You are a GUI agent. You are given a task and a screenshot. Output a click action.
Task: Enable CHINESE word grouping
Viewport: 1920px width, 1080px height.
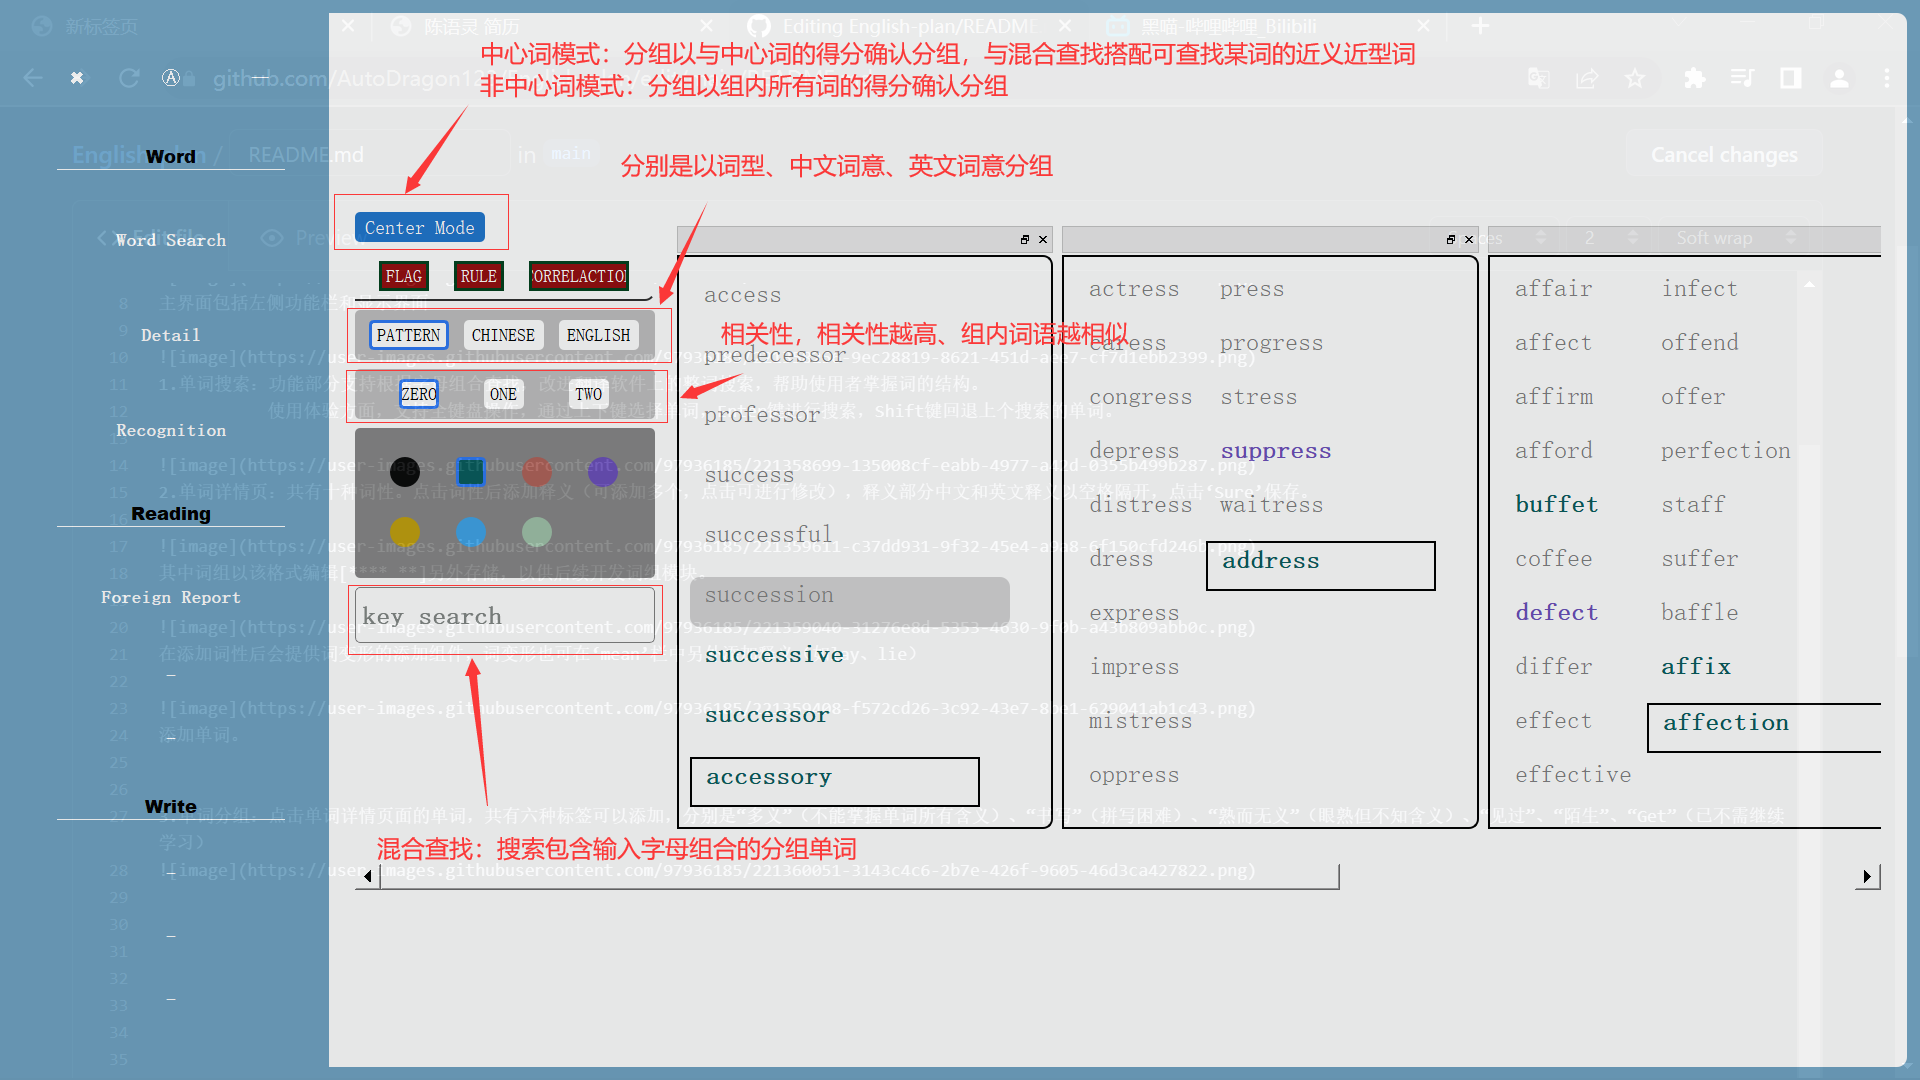(x=503, y=335)
